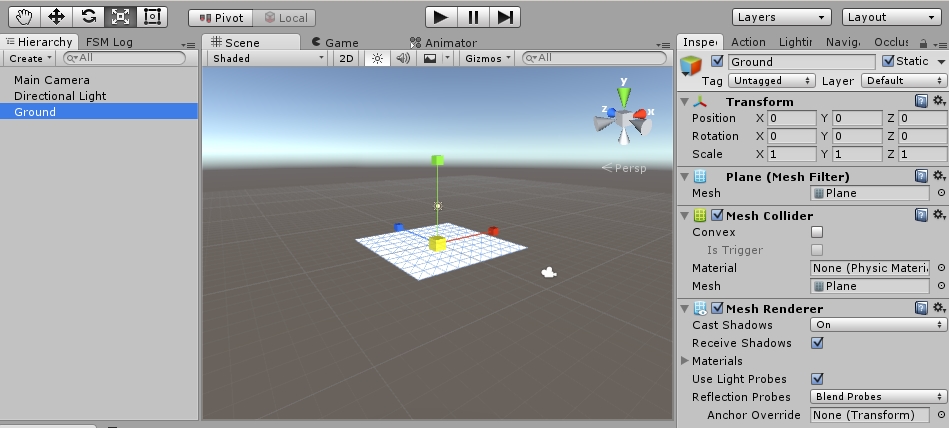
Task: Open Mesh Collider help icon
Action: pyautogui.click(x=921, y=215)
